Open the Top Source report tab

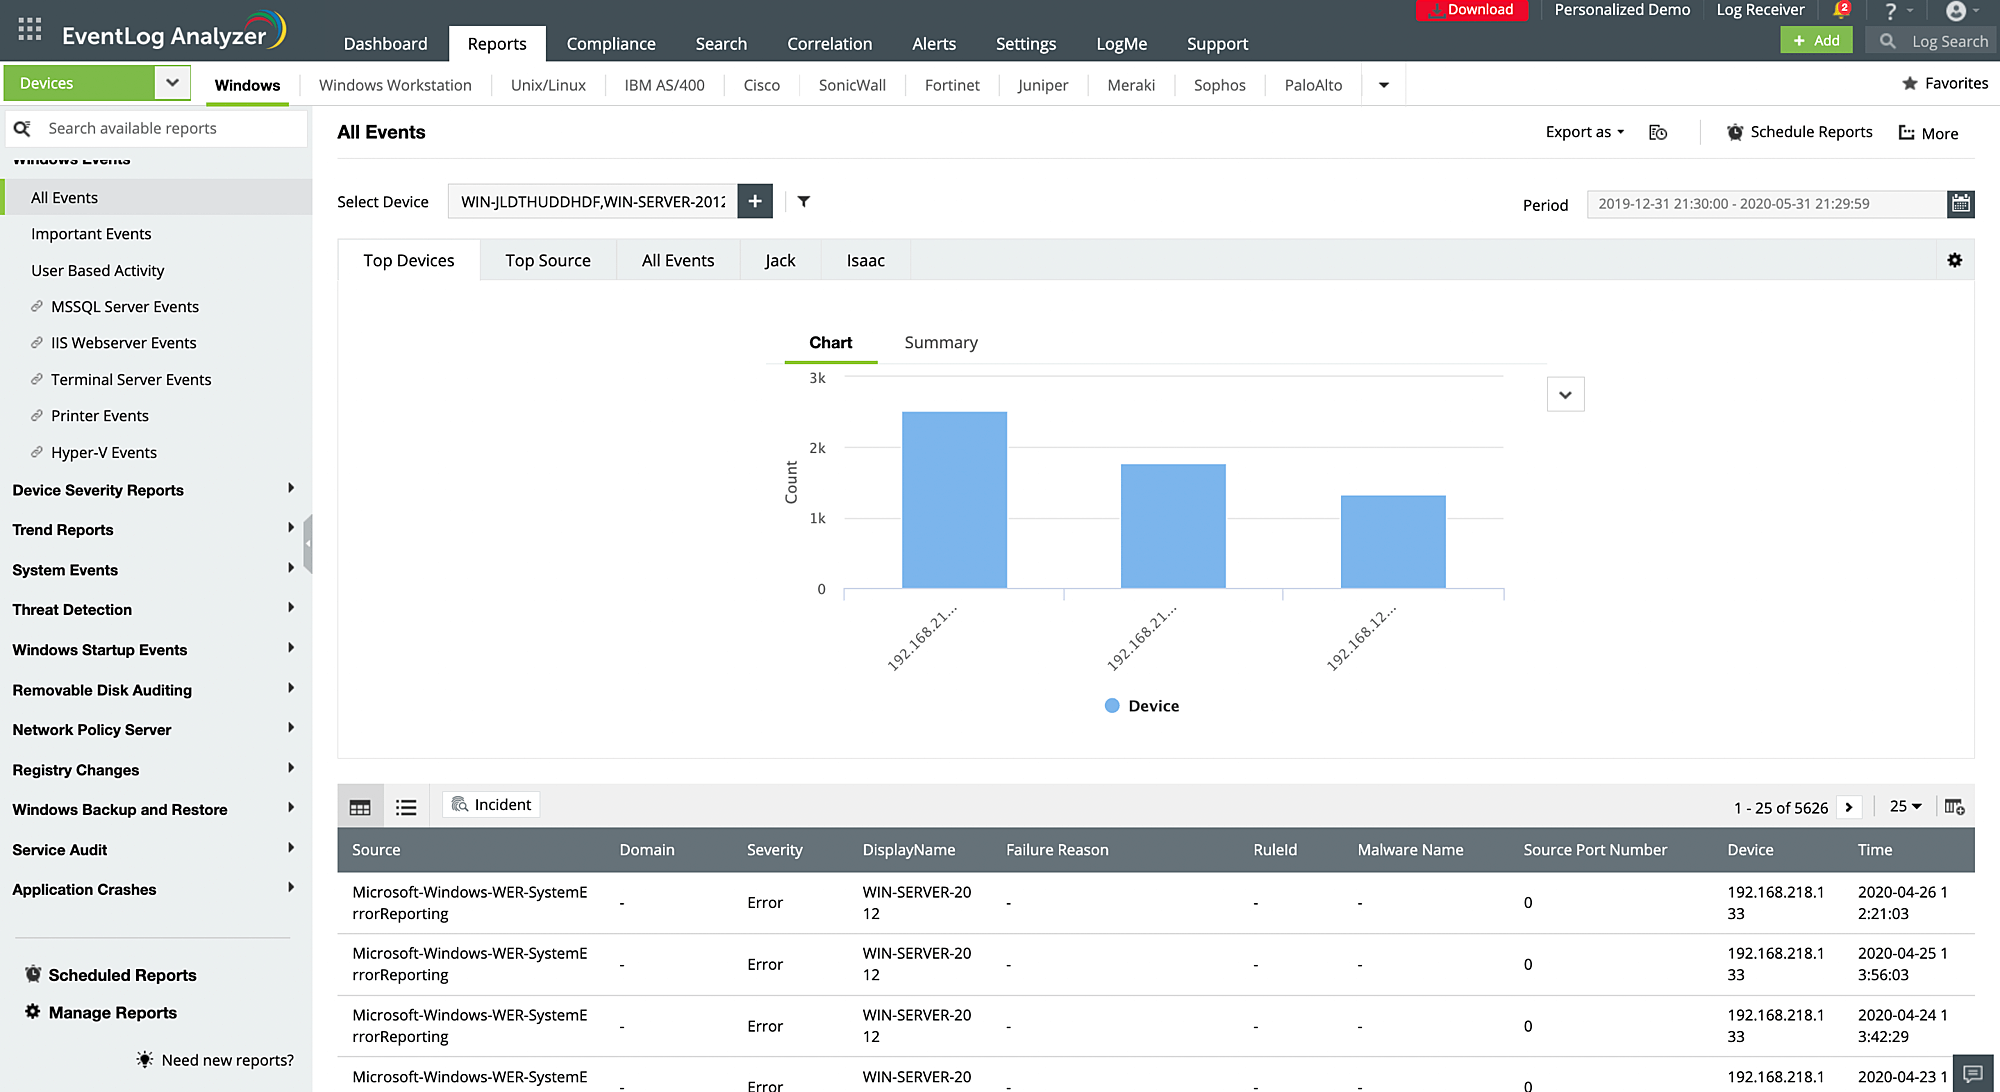(548, 260)
